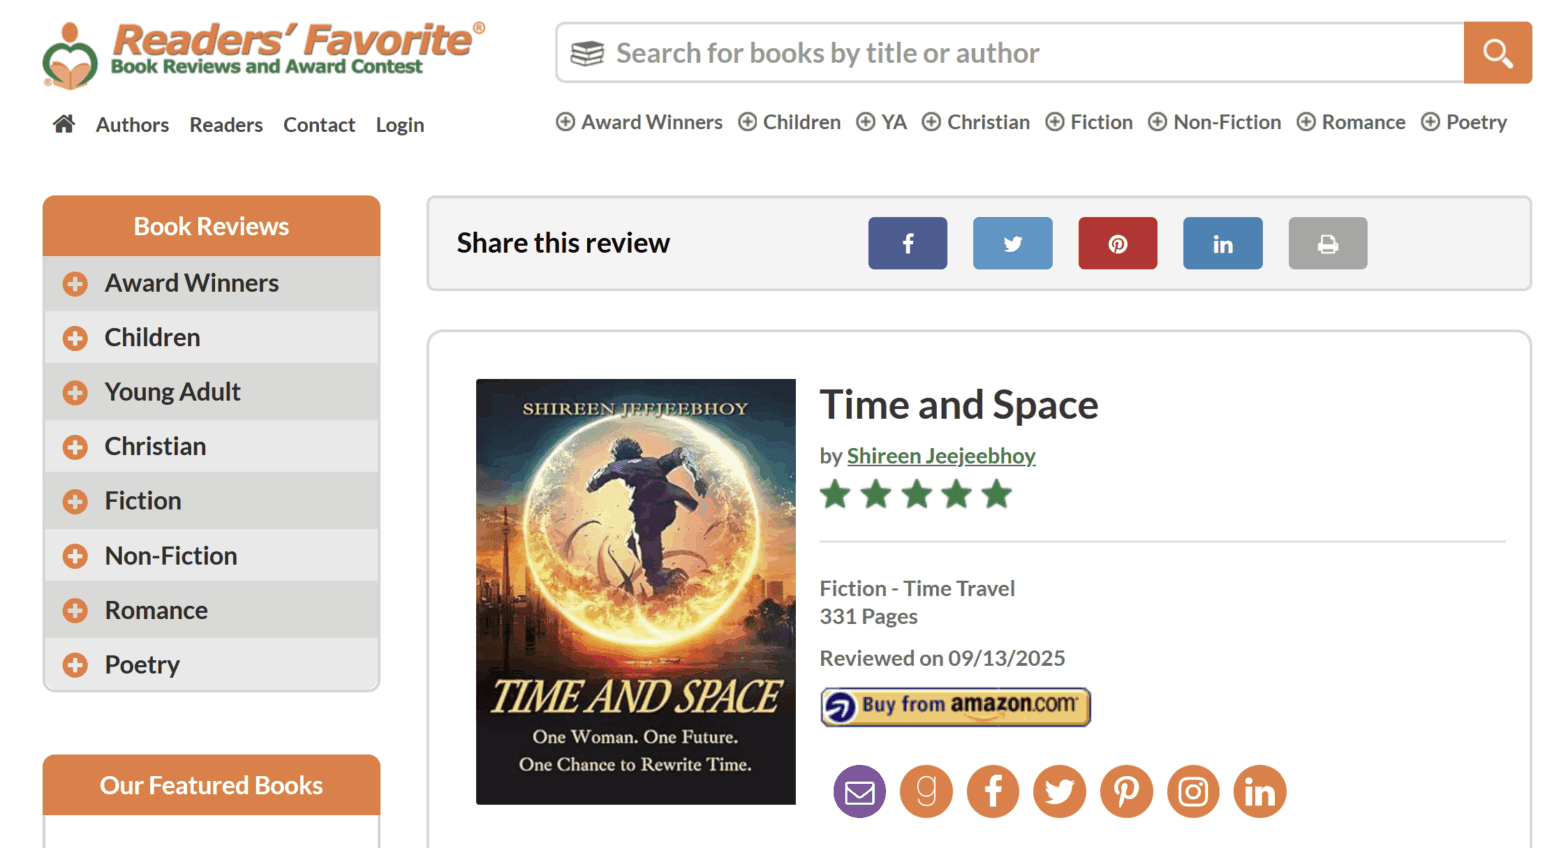Click the round orange Instagram icon
The image size is (1568, 848).
coord(1193,792)
